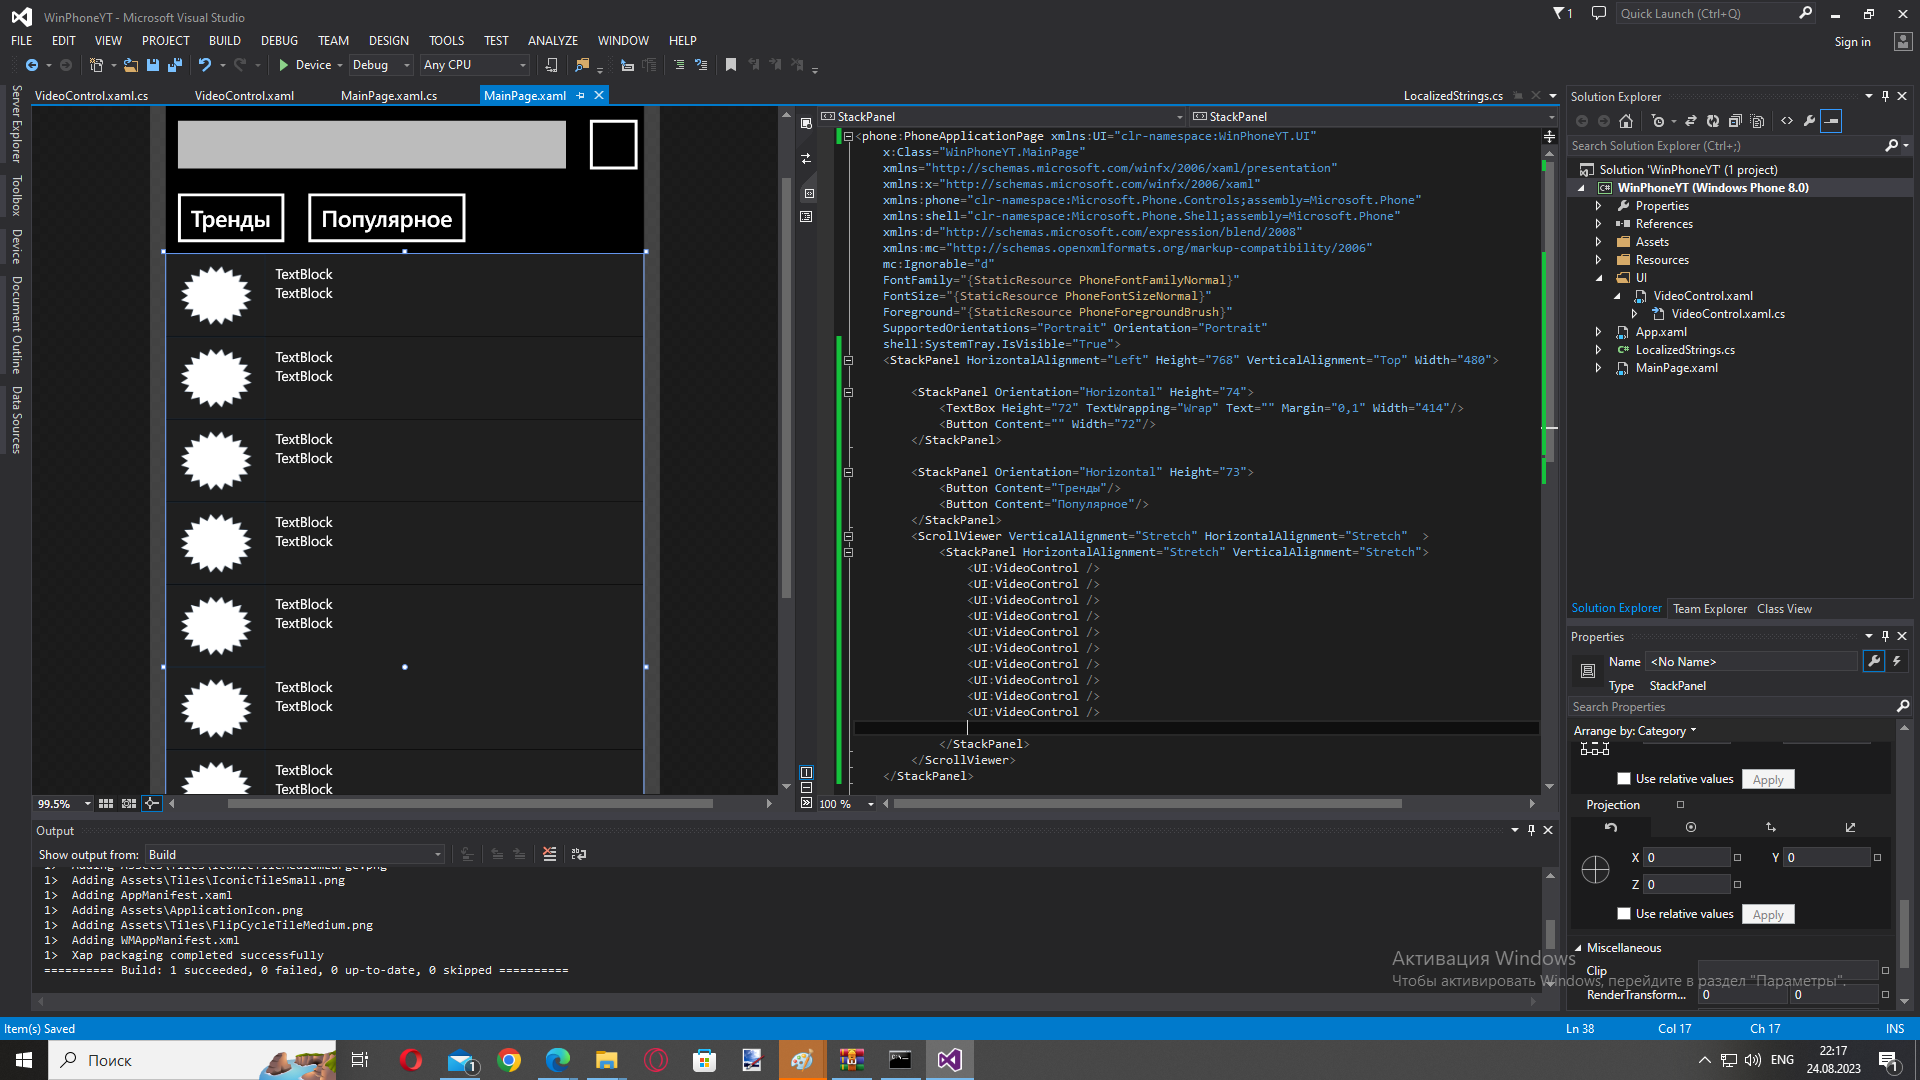Toggle Preview Selected Items button in Solution Explorer
The image size is (1920, 1080).
pos(1831,121)
